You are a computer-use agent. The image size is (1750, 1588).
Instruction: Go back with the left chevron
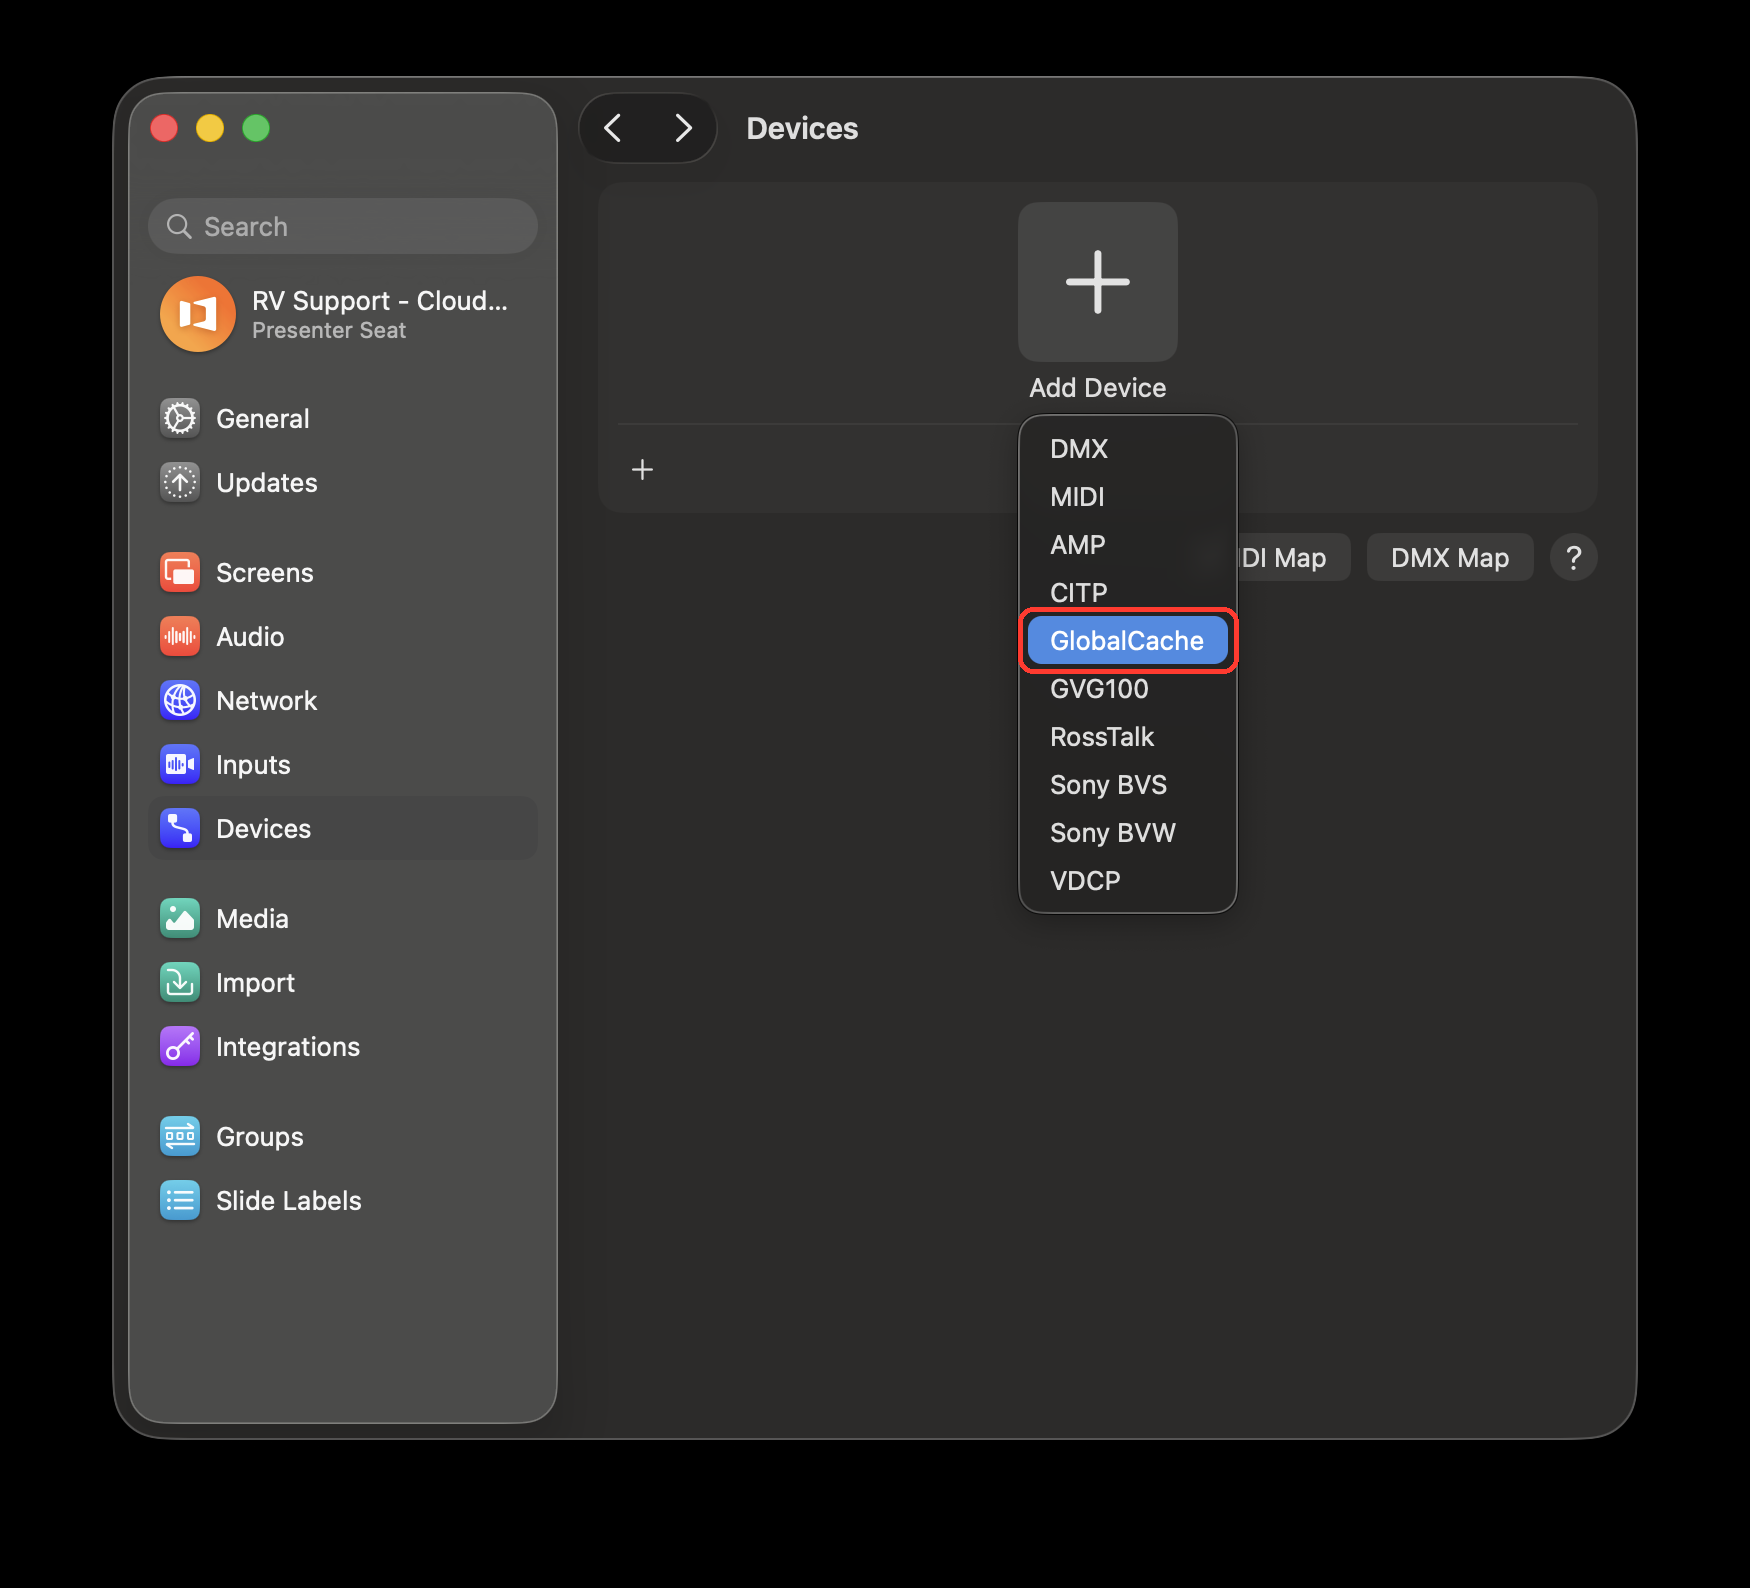click(613, 128)
